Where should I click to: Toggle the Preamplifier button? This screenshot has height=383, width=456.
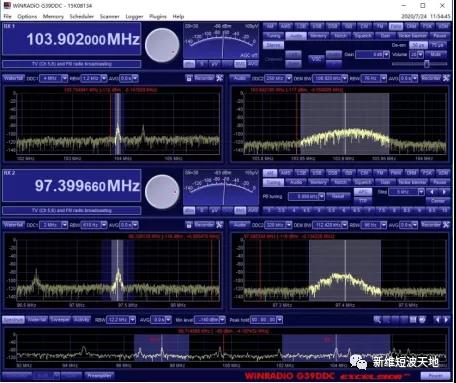[x=99, y=376]
